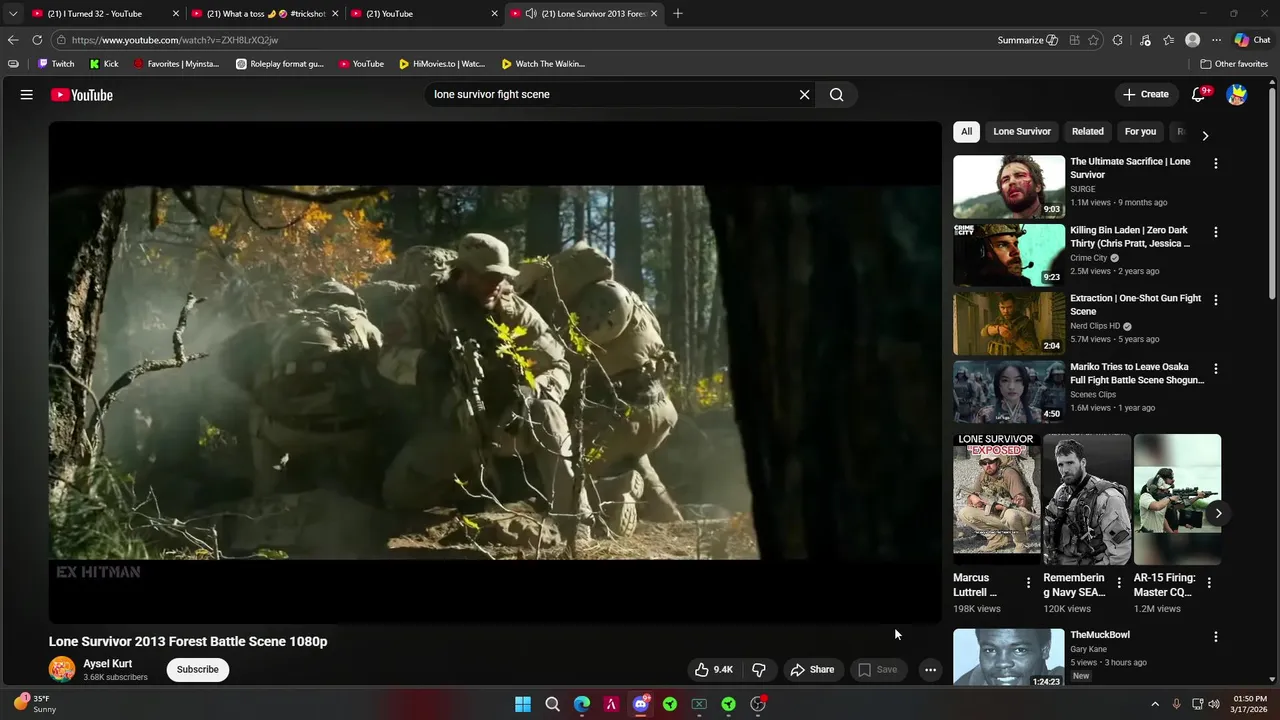Open options for The Ultimate Sacrifice video
The width and height of the screenshot is (1280, 720).
[x=1216, y=164]
